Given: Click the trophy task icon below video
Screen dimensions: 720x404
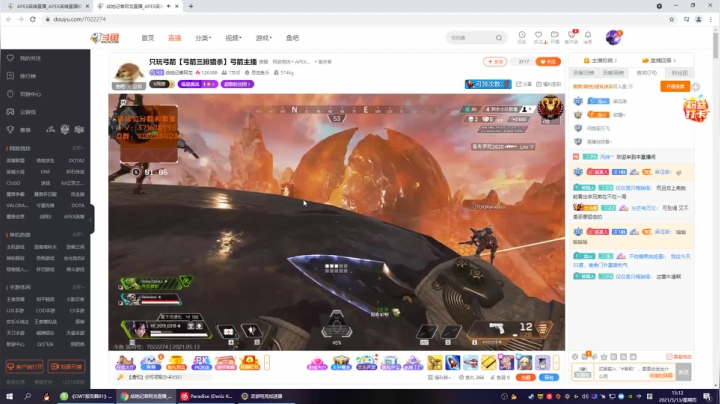Looking at the screenshot, I should (x=176, y=363).
